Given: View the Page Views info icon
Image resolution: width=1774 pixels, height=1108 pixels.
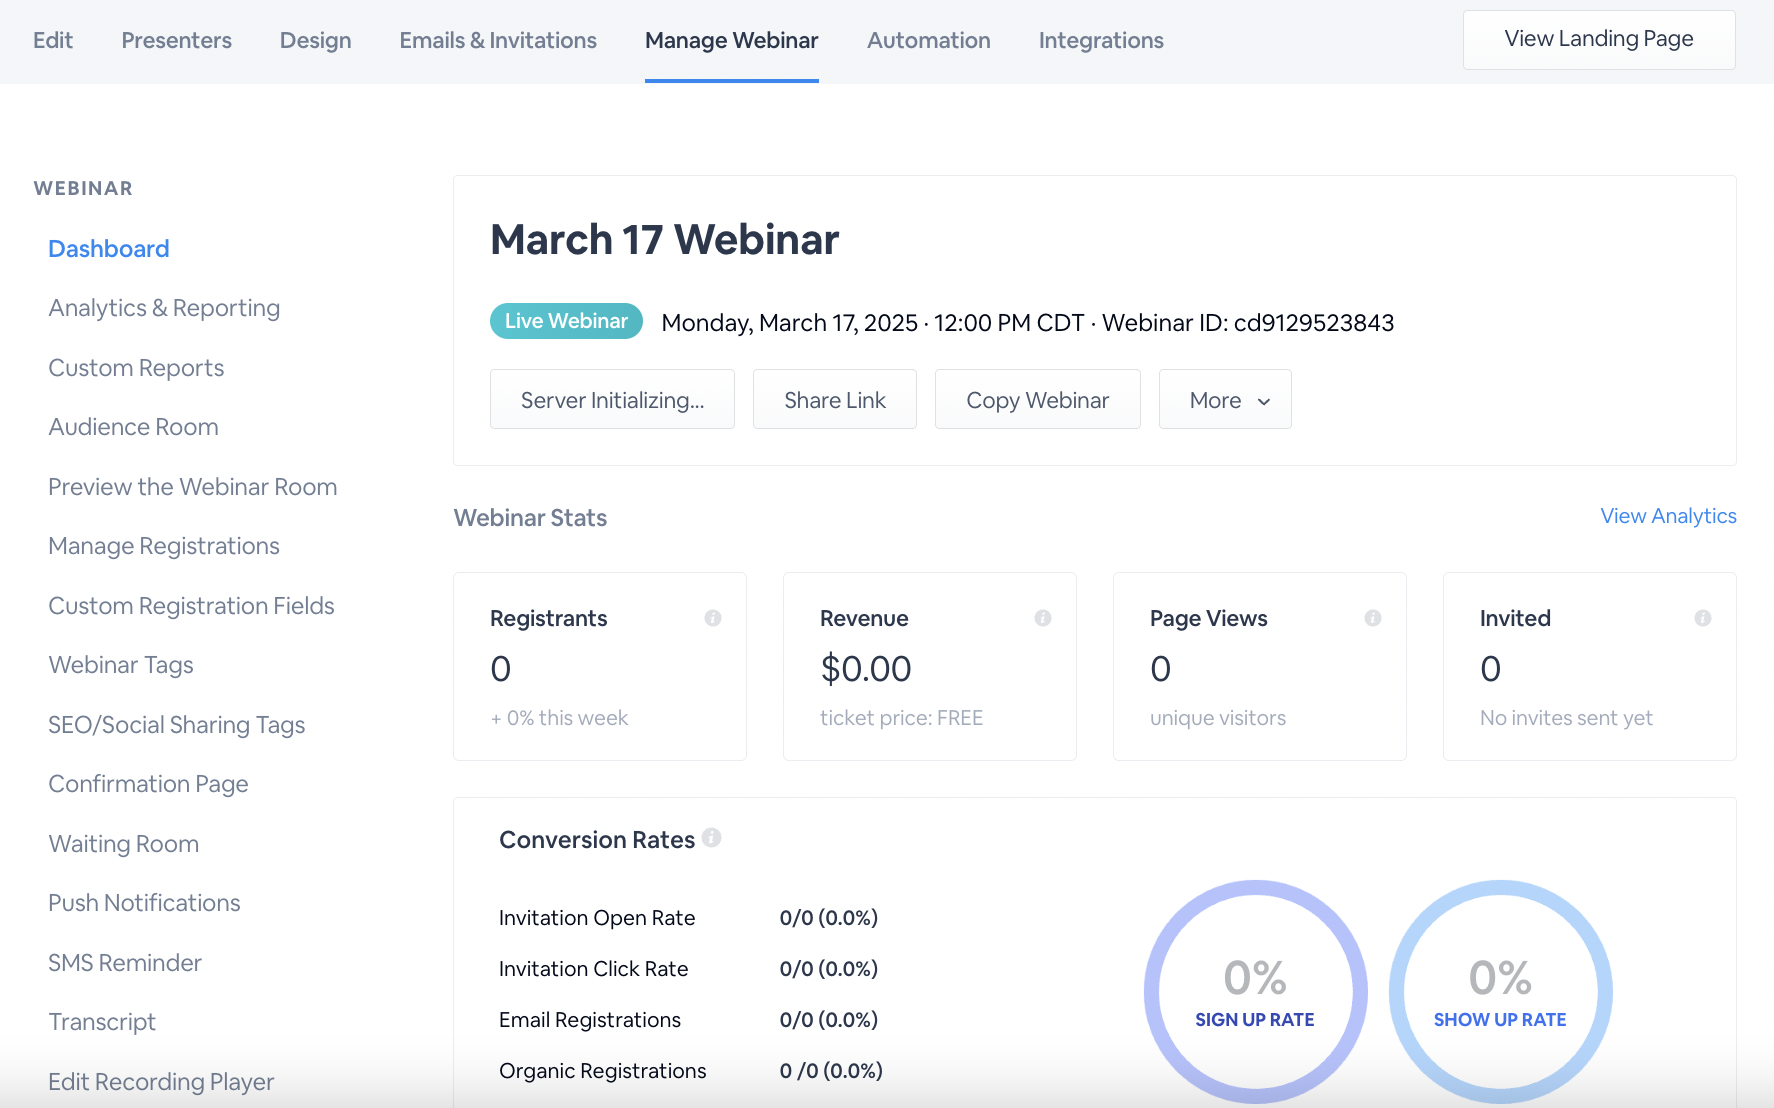Looking at the screenshot, I should click(x=1373, y=618).
